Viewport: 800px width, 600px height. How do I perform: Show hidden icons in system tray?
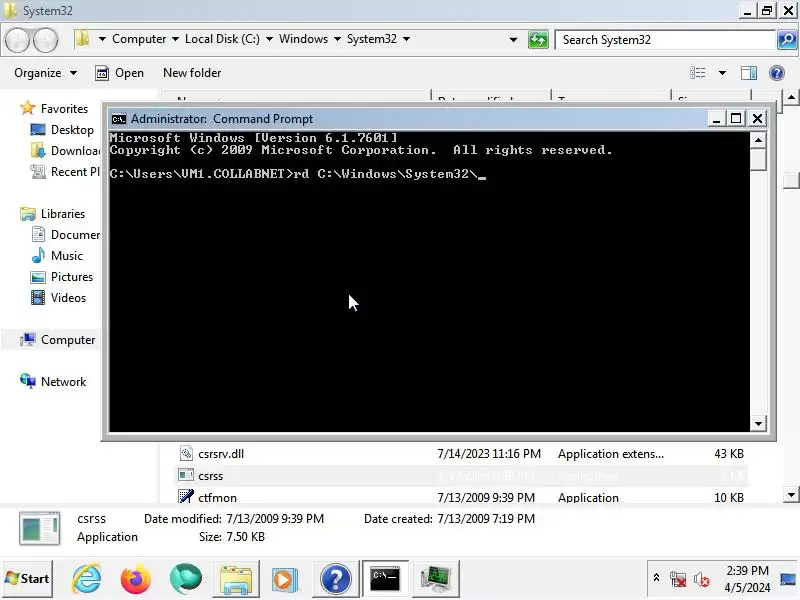coord(657,578)
